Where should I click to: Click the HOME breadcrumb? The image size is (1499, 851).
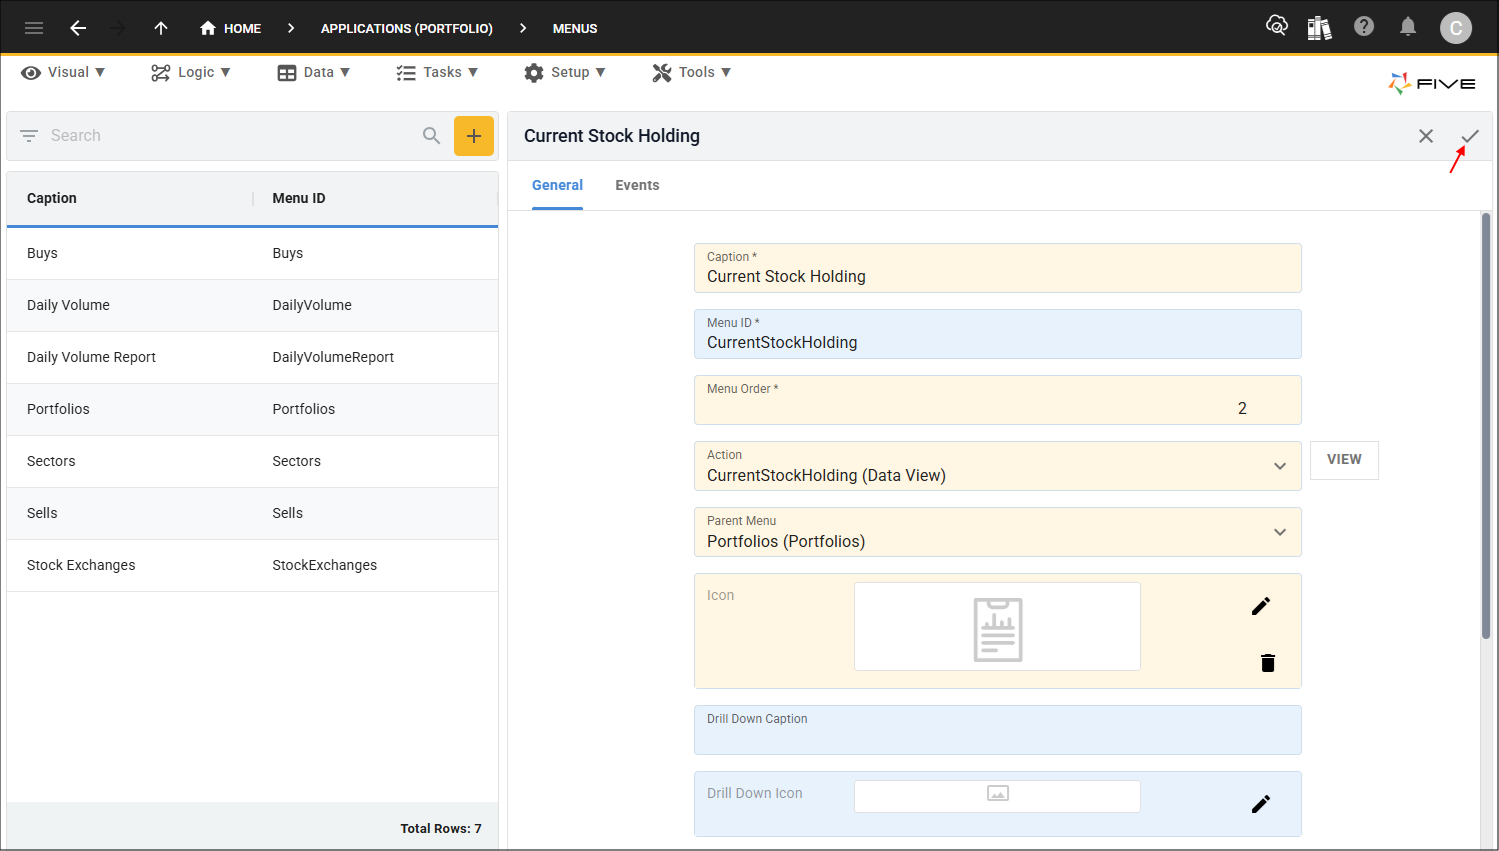pos(231,28)
